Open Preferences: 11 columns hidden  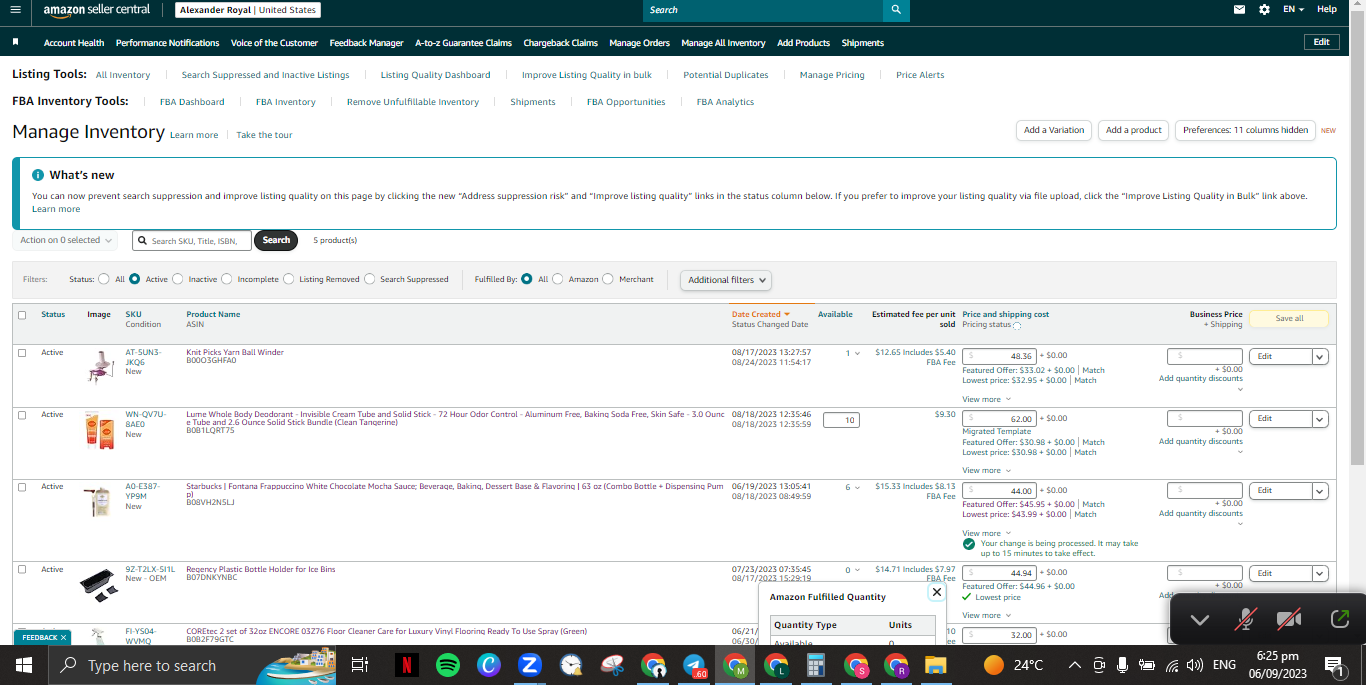pos(1245,130)
